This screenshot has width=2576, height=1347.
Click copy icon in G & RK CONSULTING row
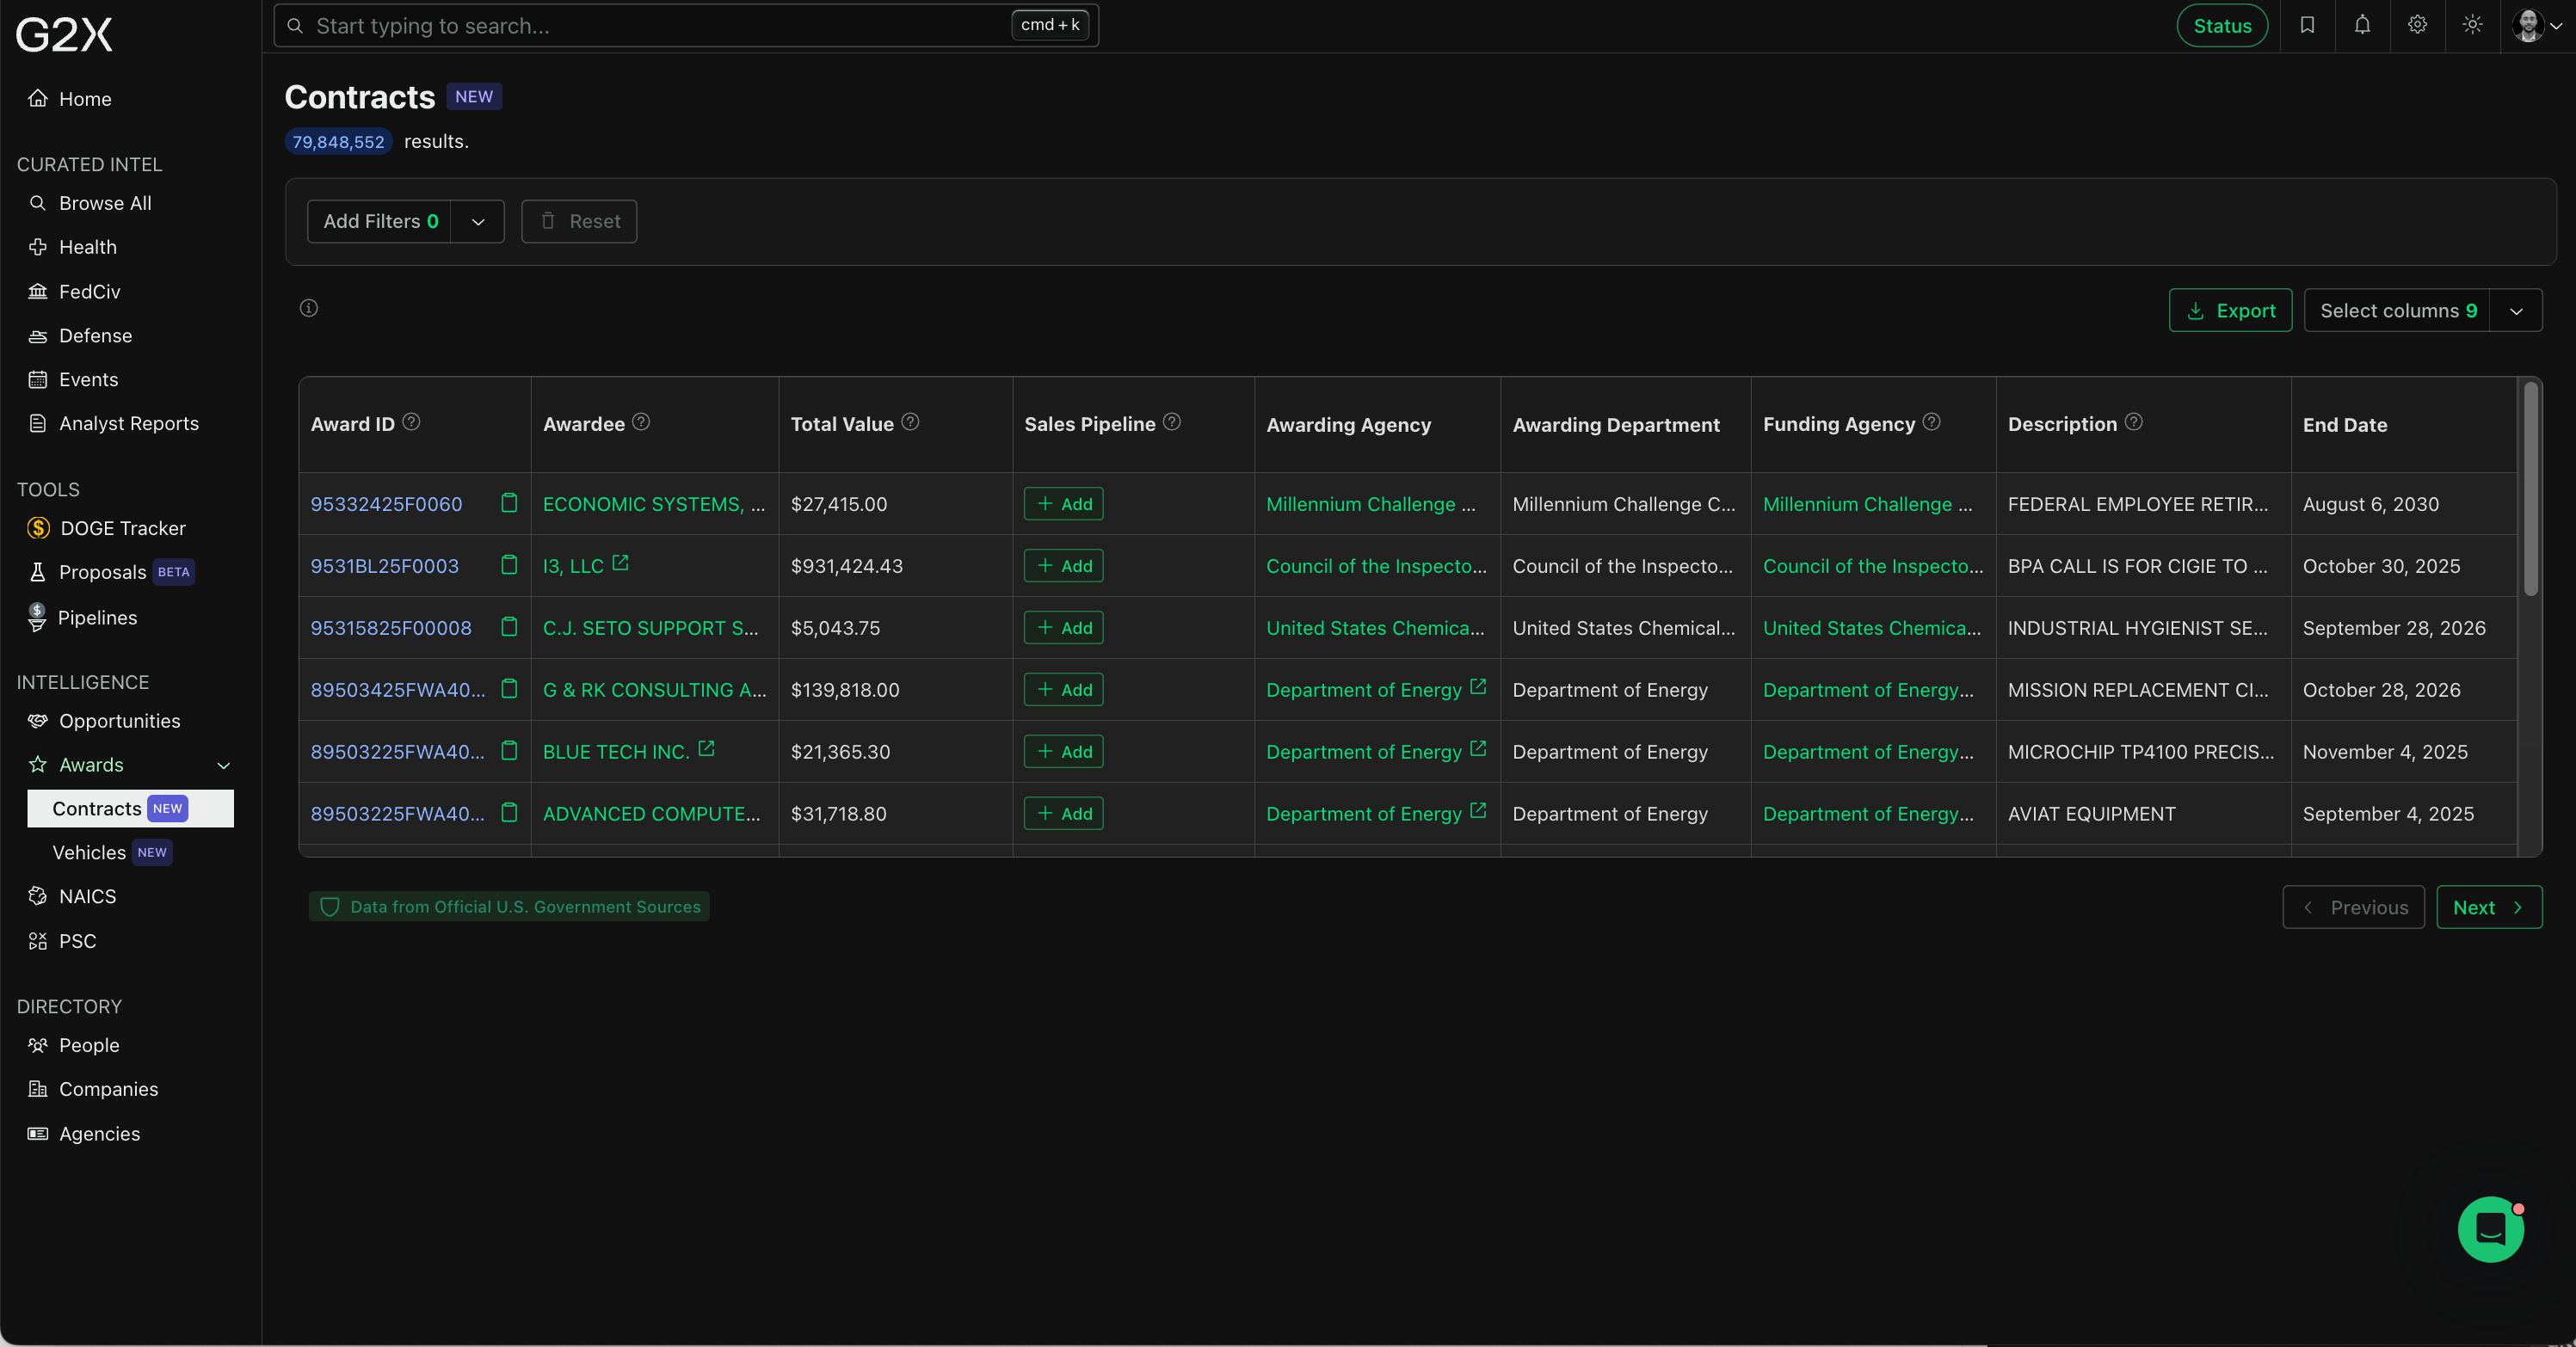coord(509,689)
